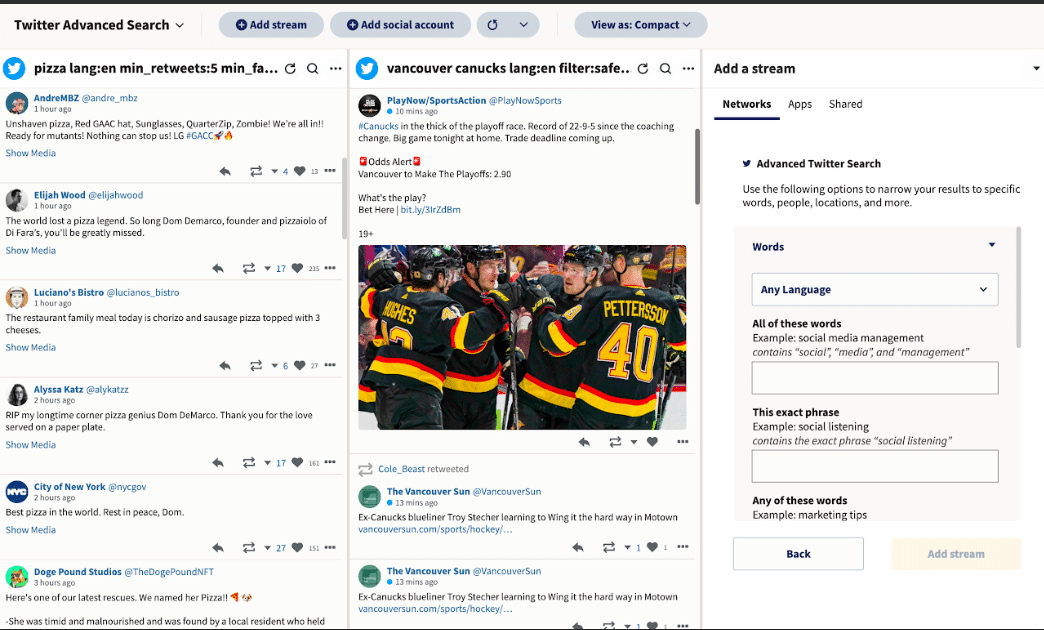Retweet the PlayNow/SportsAction Canucks tweet
The height and width of the screenshot is (630, 1044).
tap(615, 442)
